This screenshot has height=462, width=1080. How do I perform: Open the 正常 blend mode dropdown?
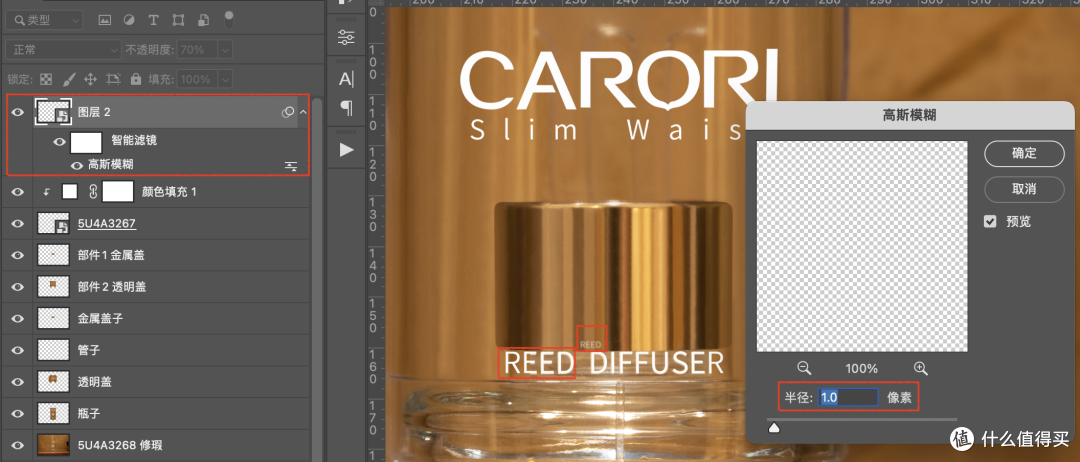point(63,50)
